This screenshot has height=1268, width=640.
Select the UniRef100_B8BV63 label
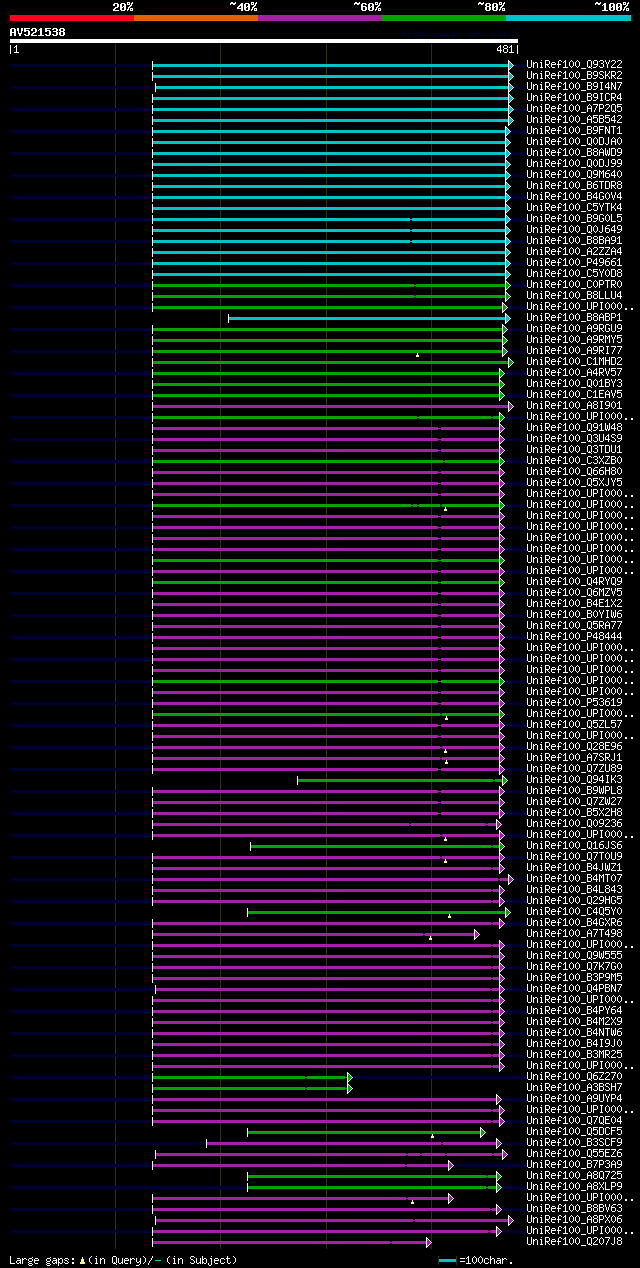coord(574,1208)
